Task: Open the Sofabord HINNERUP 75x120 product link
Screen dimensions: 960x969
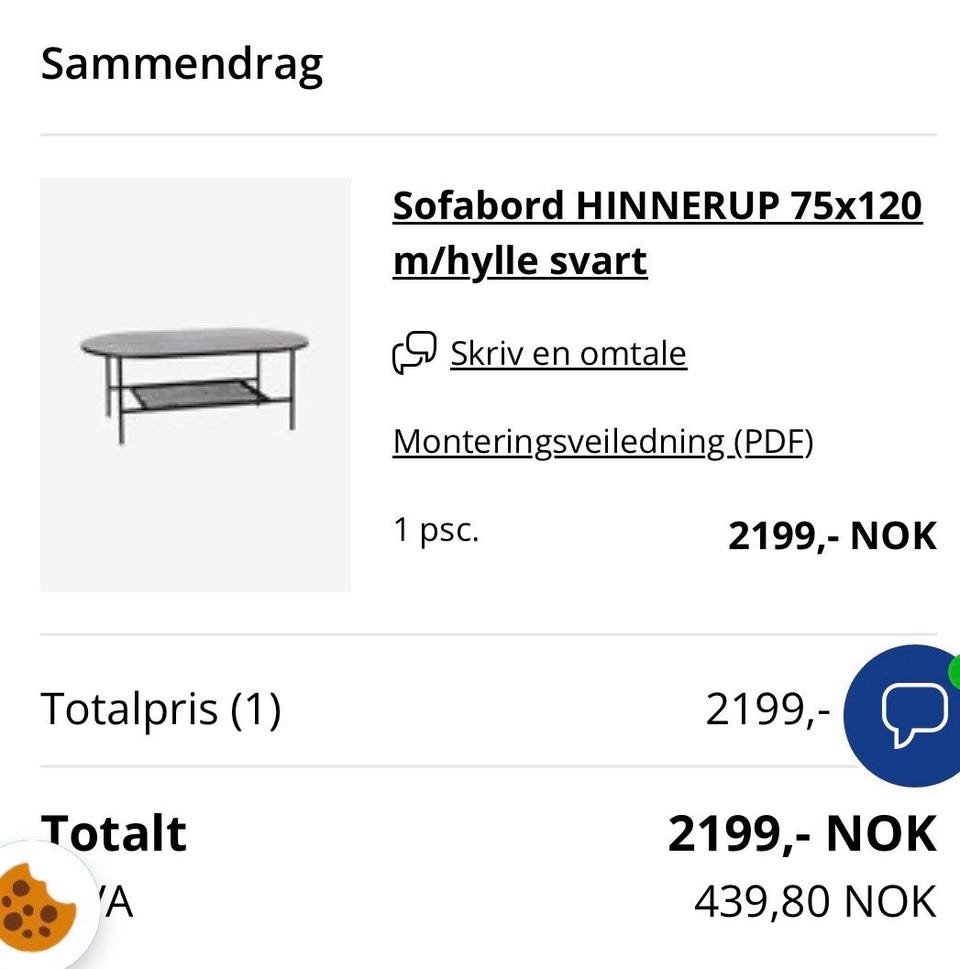Action: [657, 205]
